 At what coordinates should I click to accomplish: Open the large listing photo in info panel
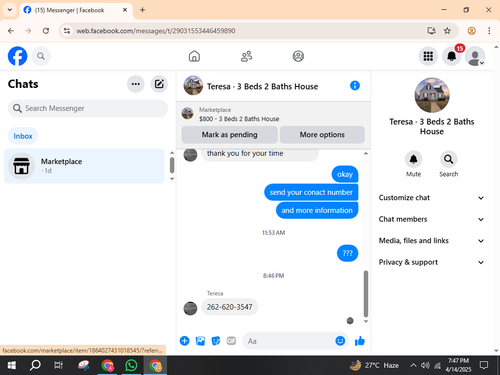[432, 95]
